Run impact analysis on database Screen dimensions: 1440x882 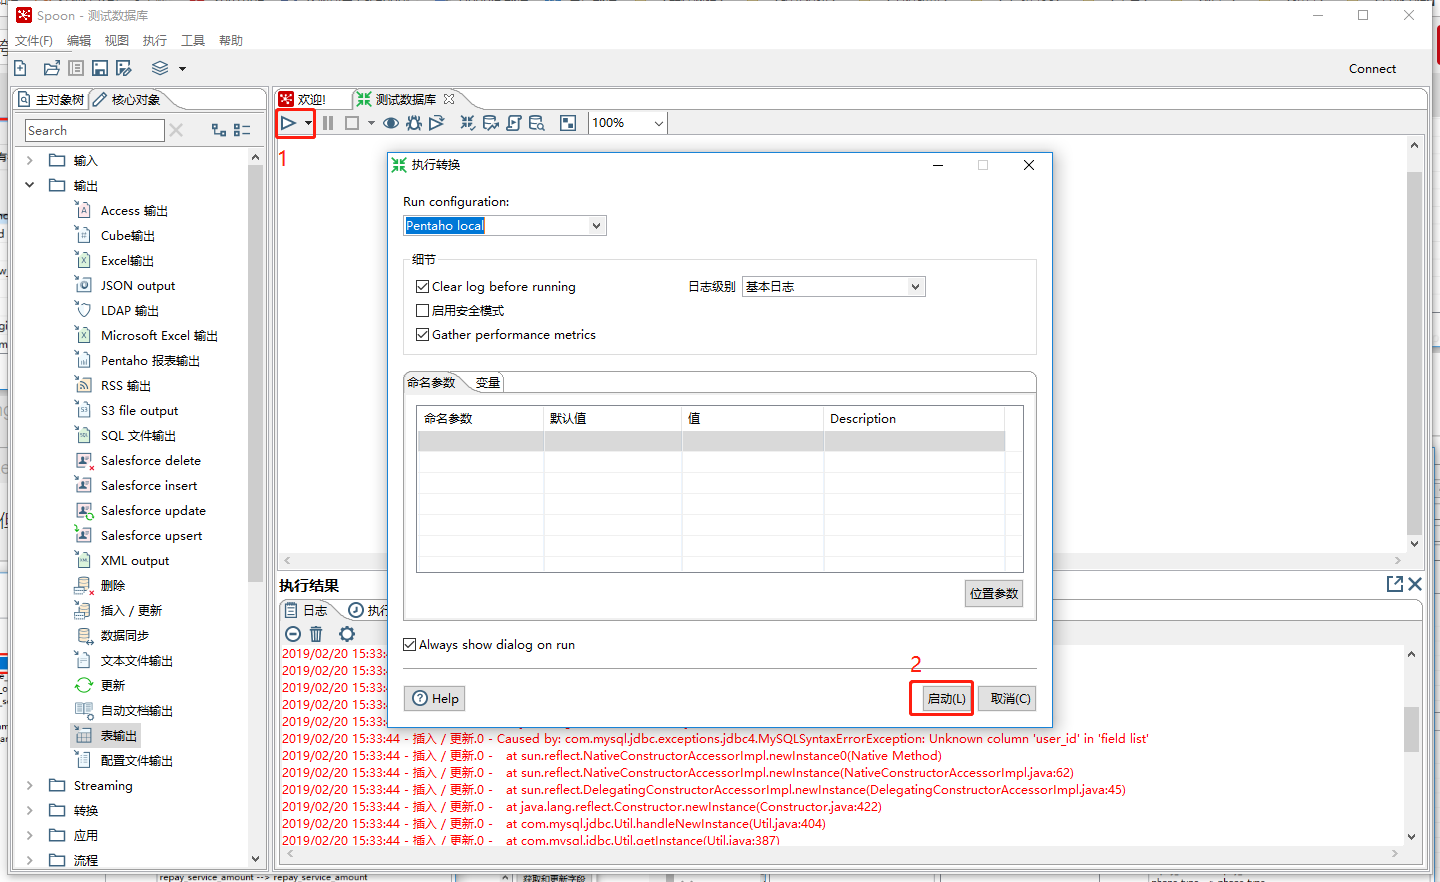point(491,123)
